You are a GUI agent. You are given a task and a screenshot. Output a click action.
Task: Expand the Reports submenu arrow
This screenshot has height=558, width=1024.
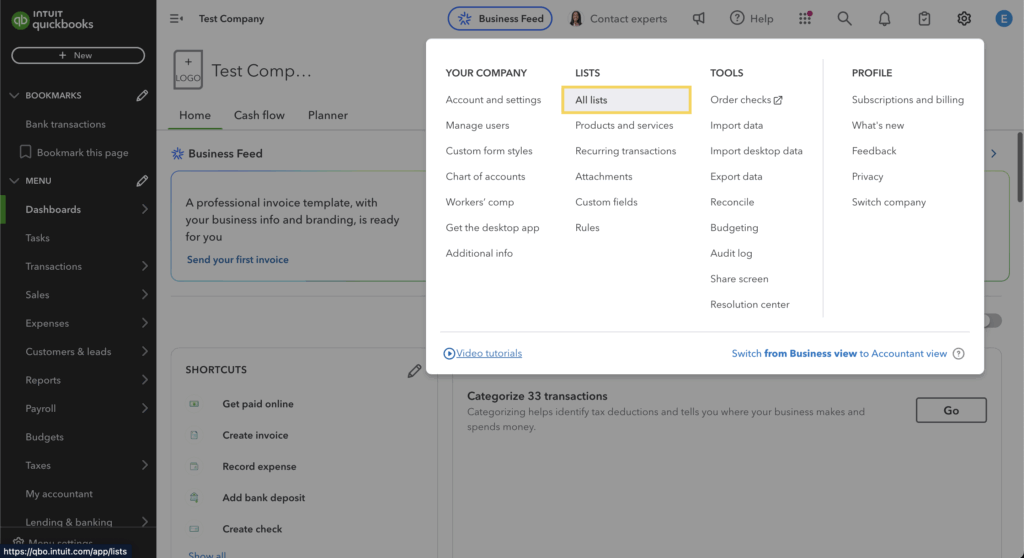tap(145, 381)
